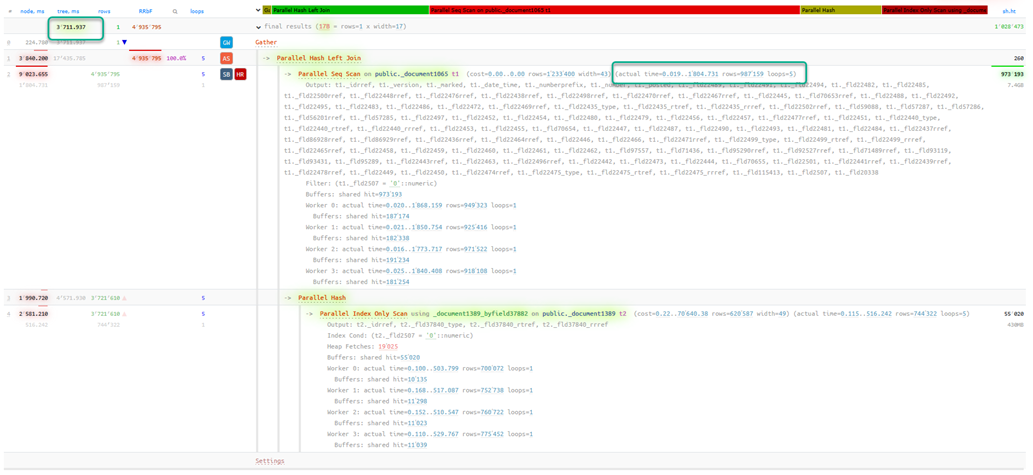This screenshot has width=1033, height=475.
Task: Click the sh.ht column link
Action: click(x=1010, y=11)
